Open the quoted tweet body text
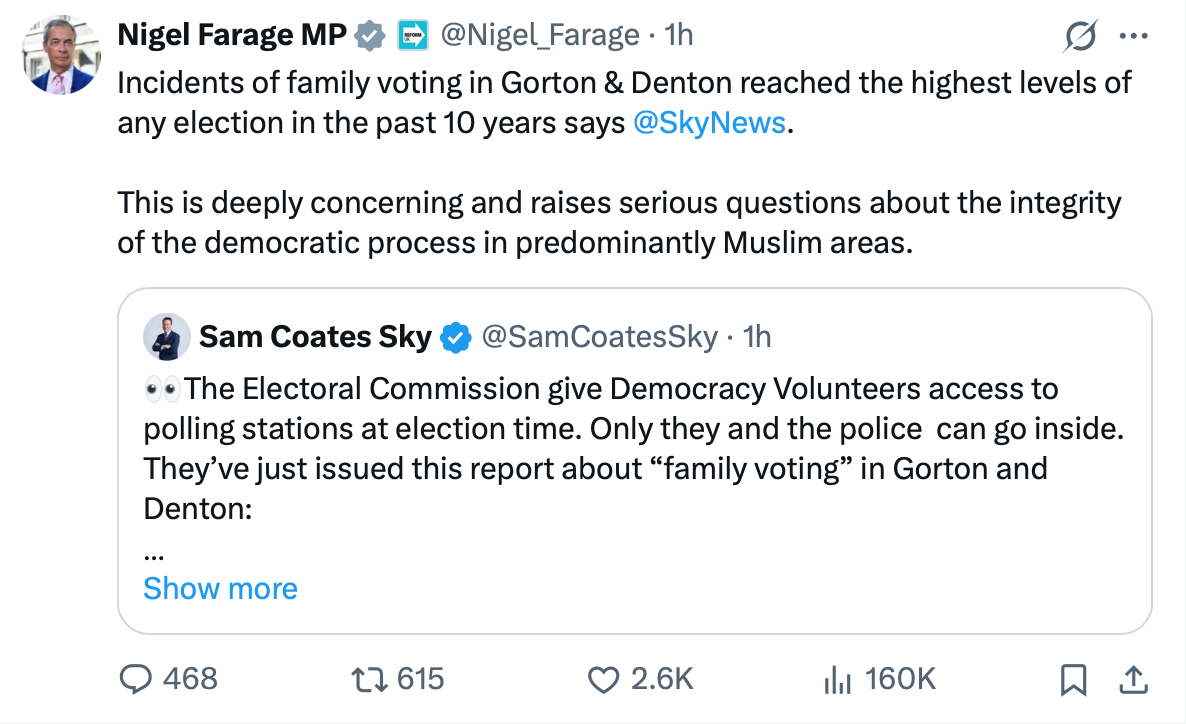Image resolution: width=1186 pixels, height=724 pixels. tap(600, 450)
